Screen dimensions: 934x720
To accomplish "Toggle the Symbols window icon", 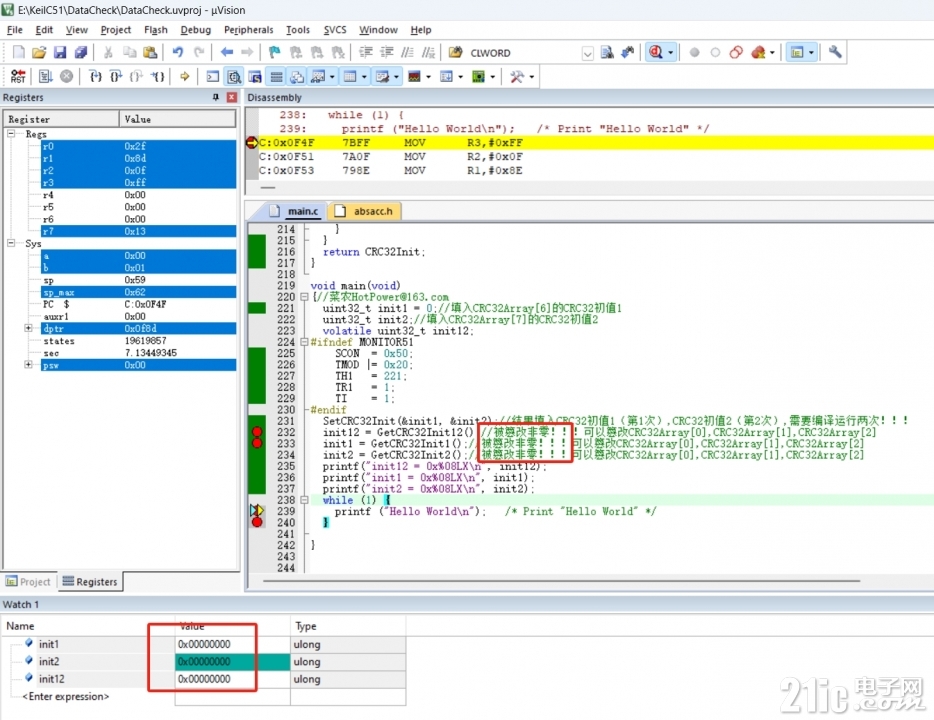I will (x=255, y=76).
